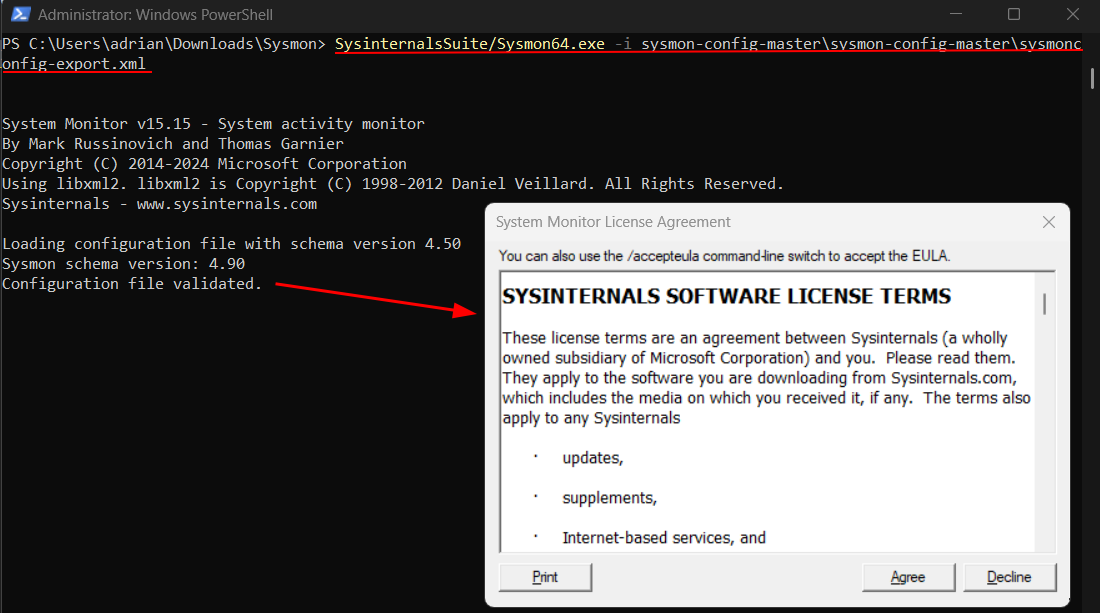
Task: Click the "supplements," bullet in license text
Action: [x=609, y=498]
